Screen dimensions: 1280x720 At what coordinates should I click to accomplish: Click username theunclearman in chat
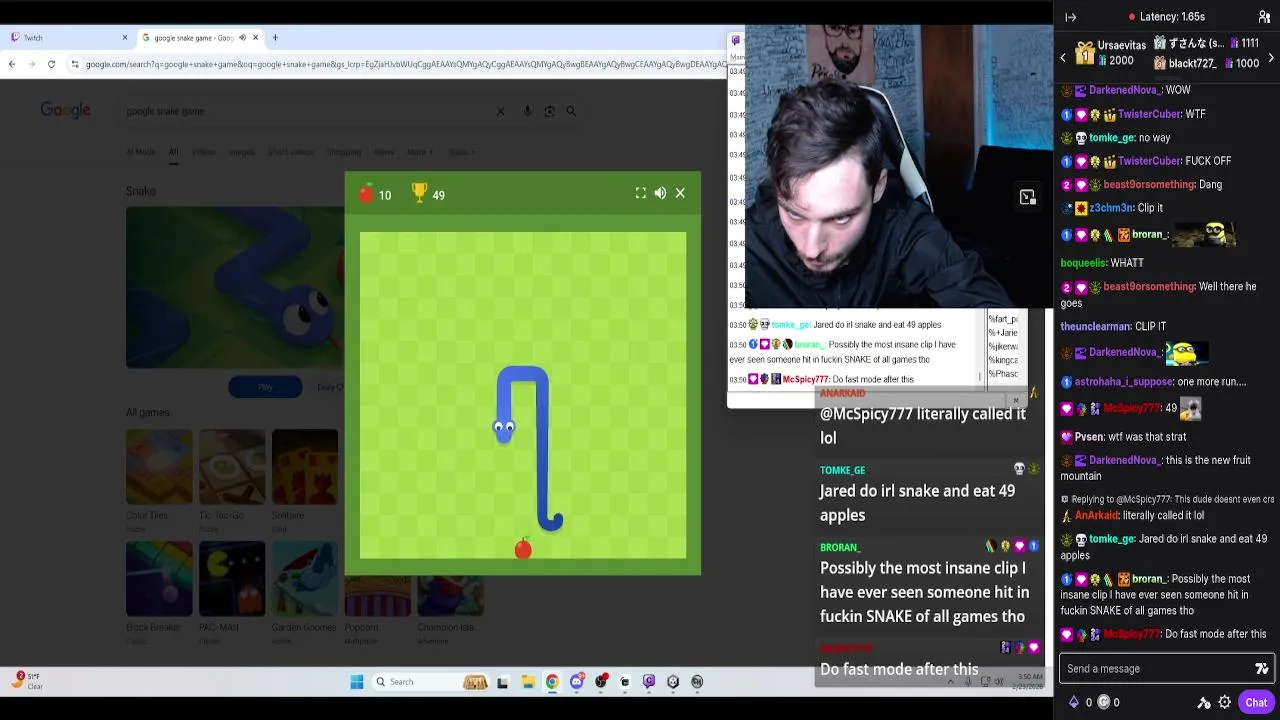tap(1096, 327)
